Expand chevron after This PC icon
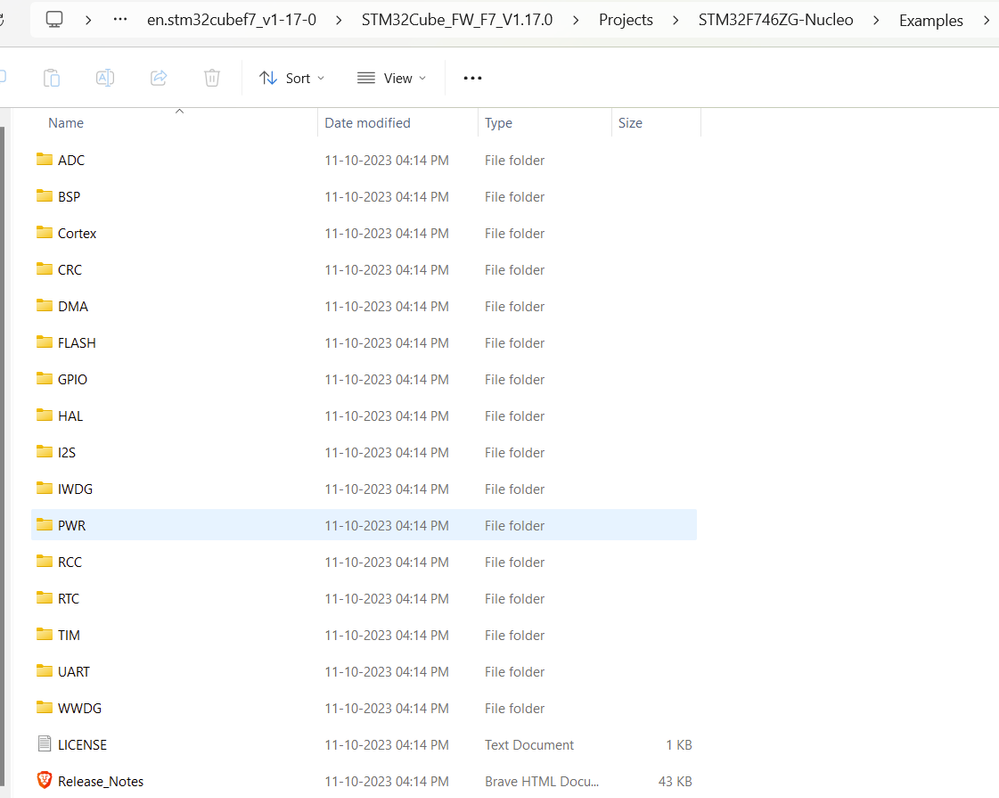This screenshot has width=999, height=798. coord(88,20)
